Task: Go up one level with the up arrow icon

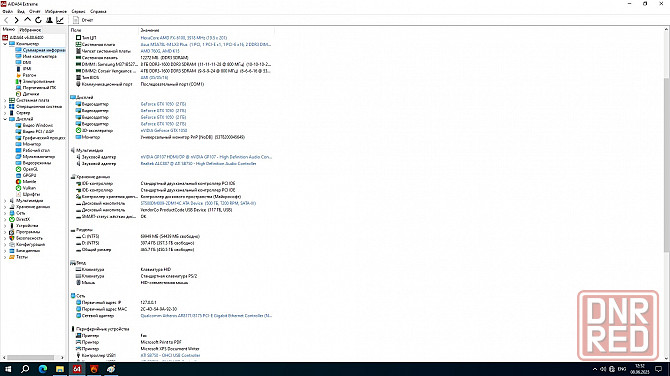Action: tap(27, 20)
